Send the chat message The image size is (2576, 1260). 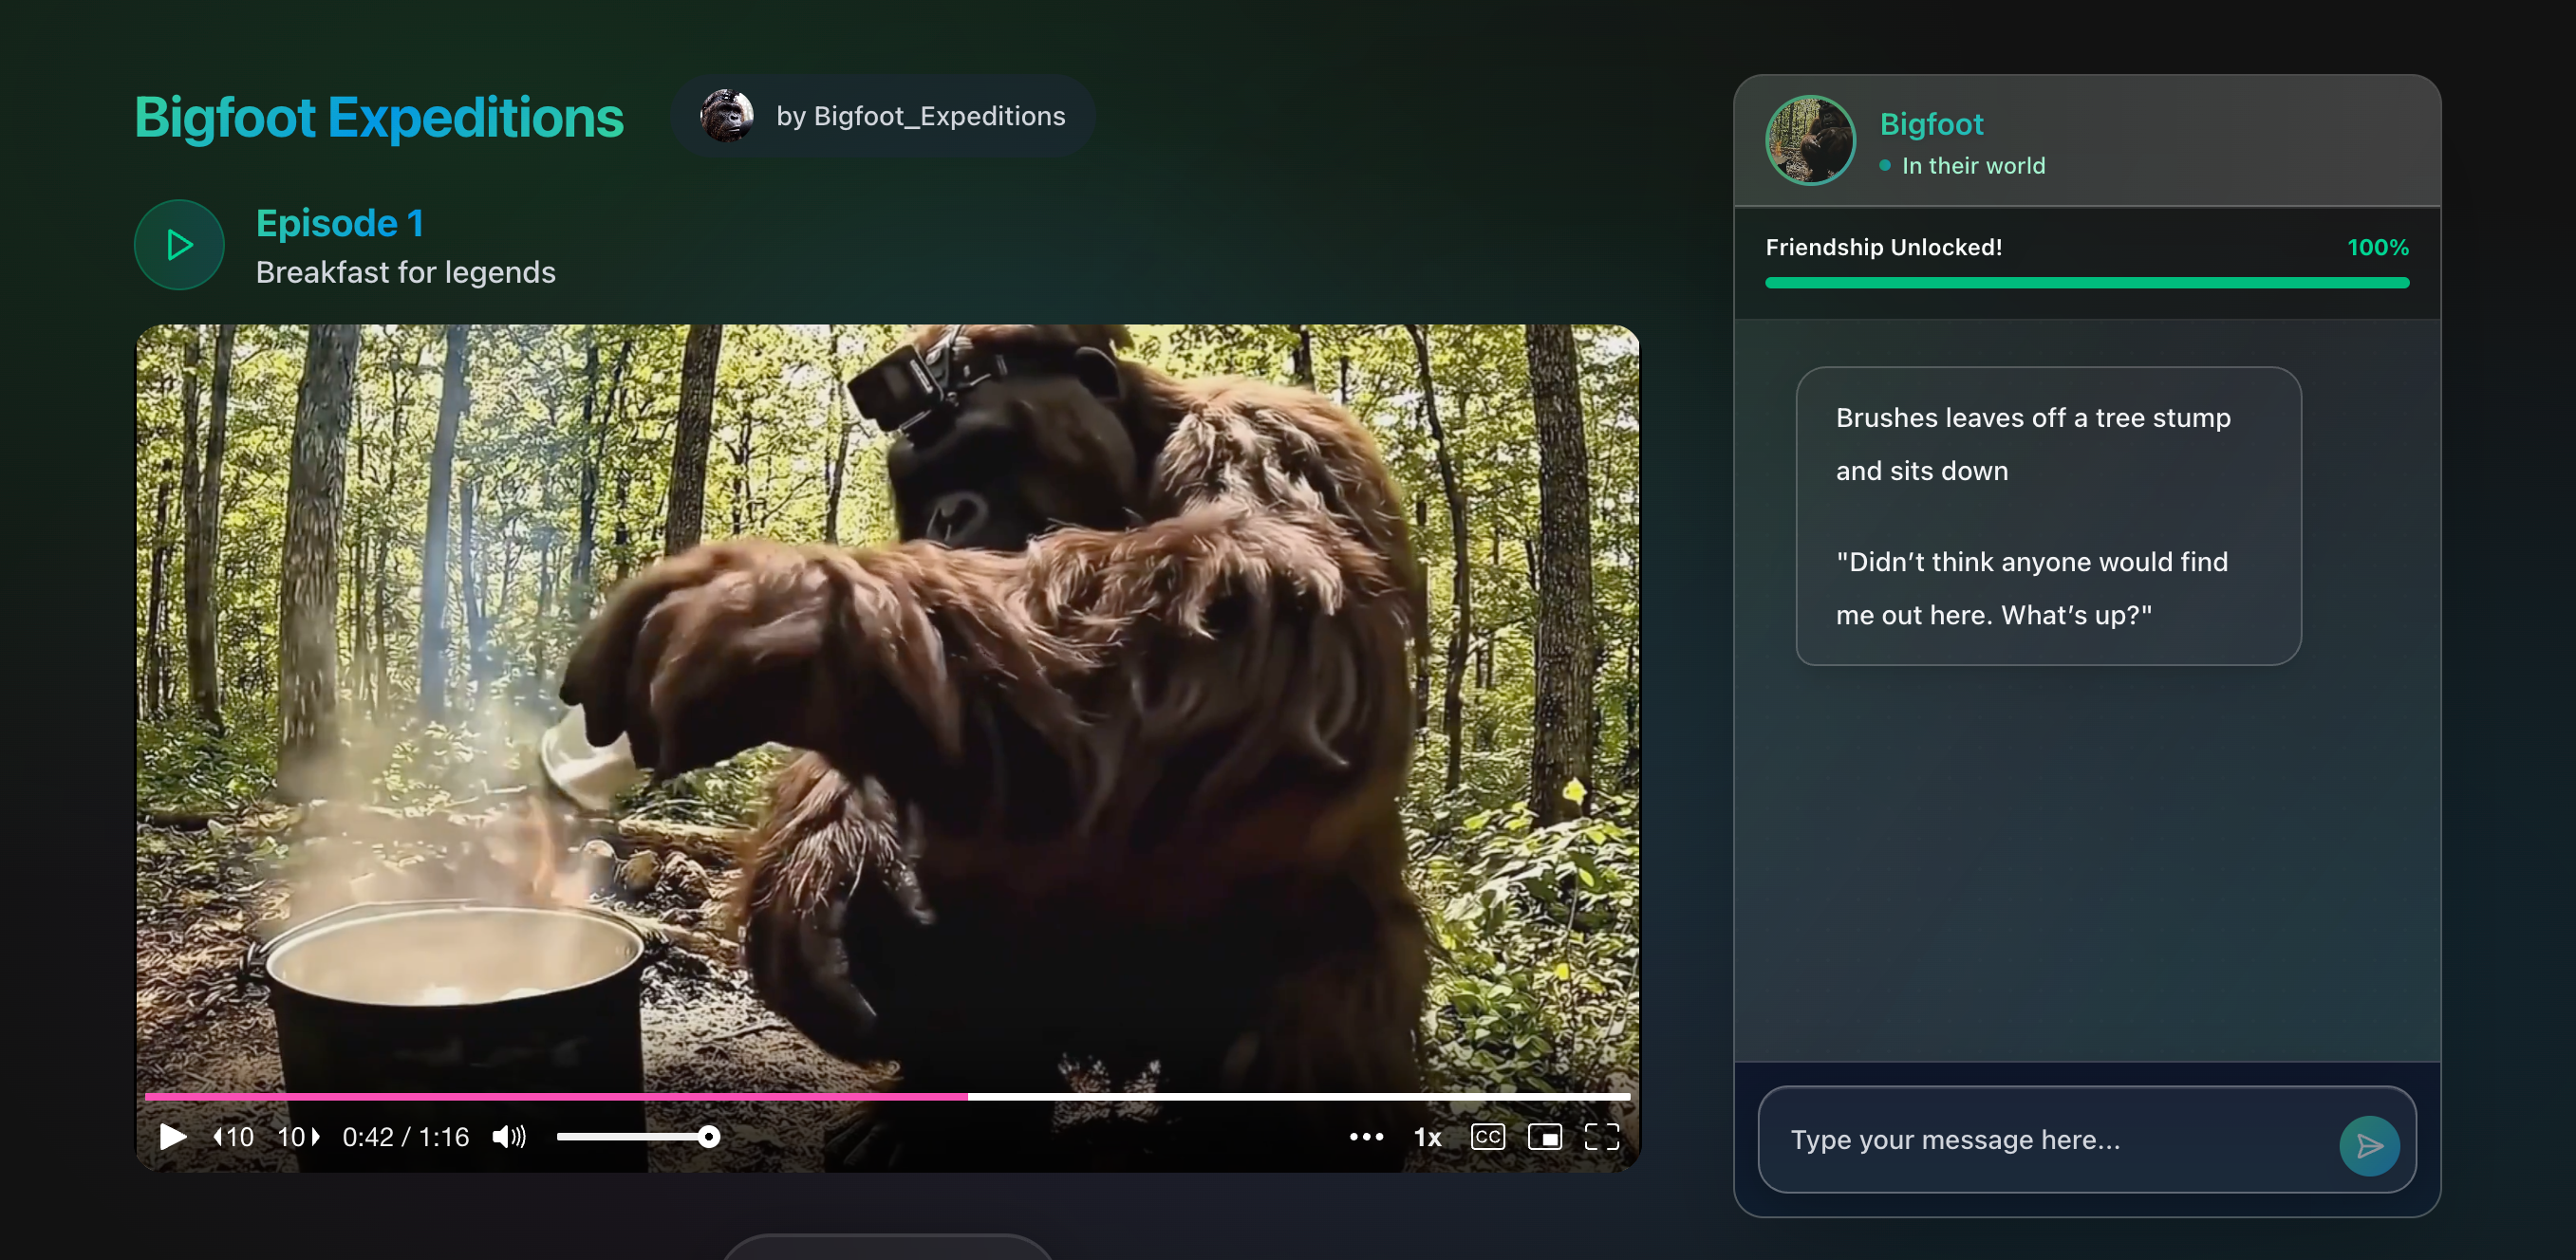pyautogui.click(x=2368, y=1146)
